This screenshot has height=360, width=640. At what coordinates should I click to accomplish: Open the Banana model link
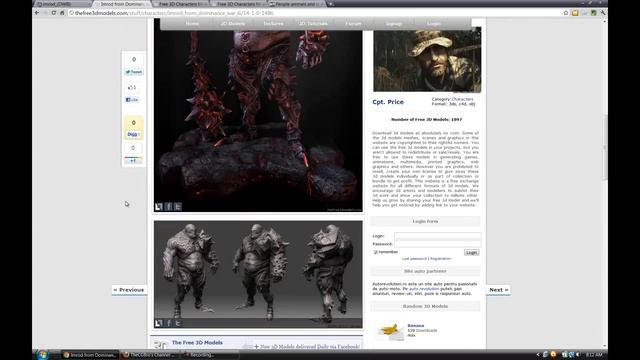[x=416, y=325]
